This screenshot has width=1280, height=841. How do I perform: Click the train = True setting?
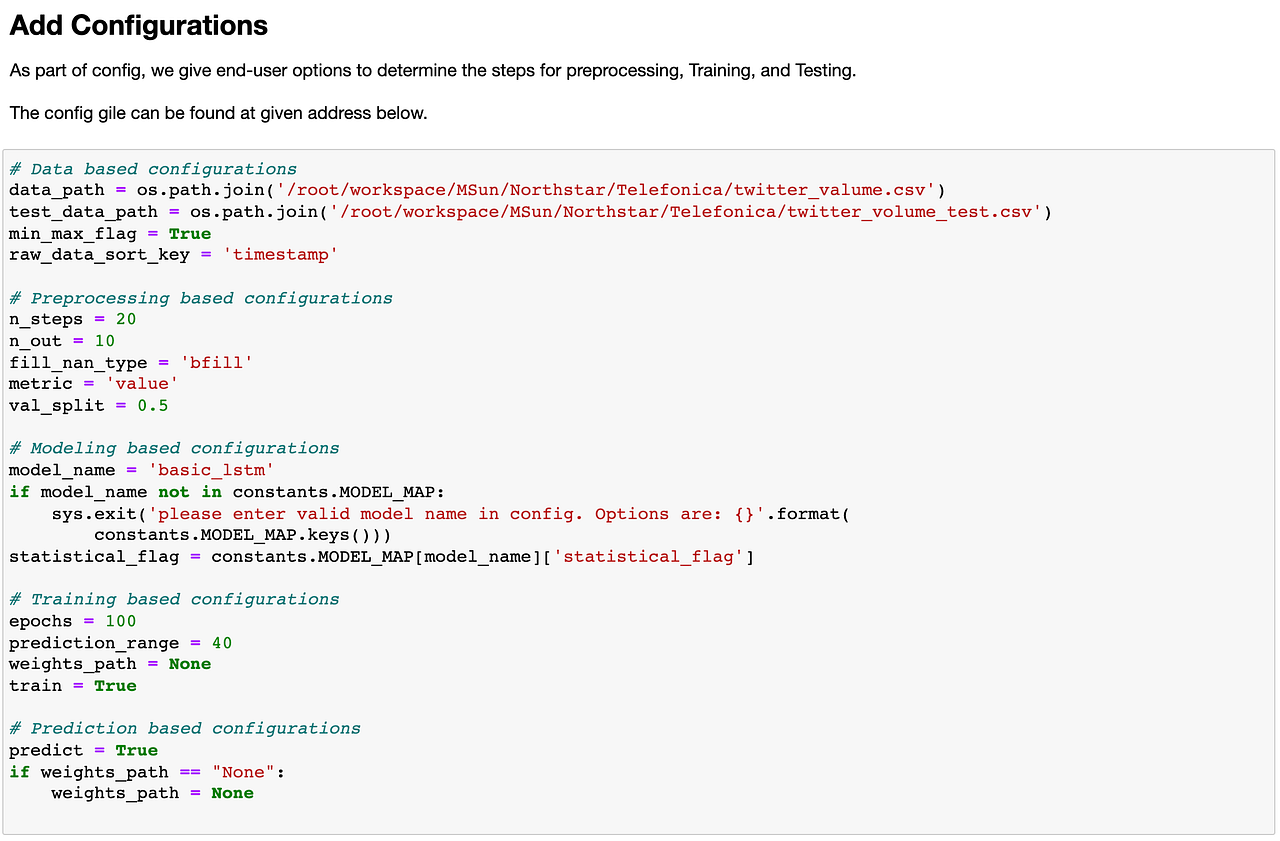tap(115, 685)
